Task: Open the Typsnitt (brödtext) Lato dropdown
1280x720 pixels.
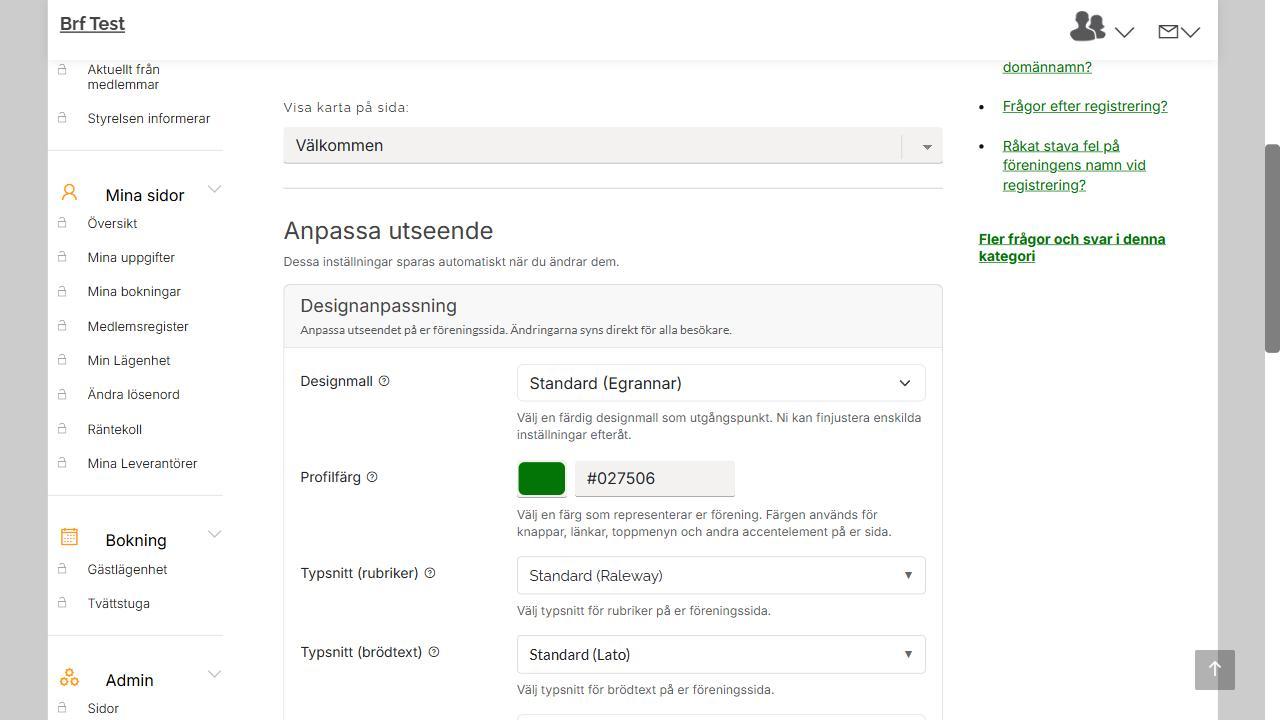Action: (x=721, y=654)
